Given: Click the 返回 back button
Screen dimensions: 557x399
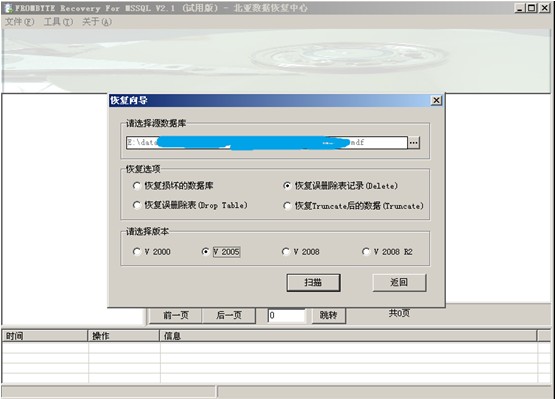Looking at the screenshot, I should tap(399, 282).
